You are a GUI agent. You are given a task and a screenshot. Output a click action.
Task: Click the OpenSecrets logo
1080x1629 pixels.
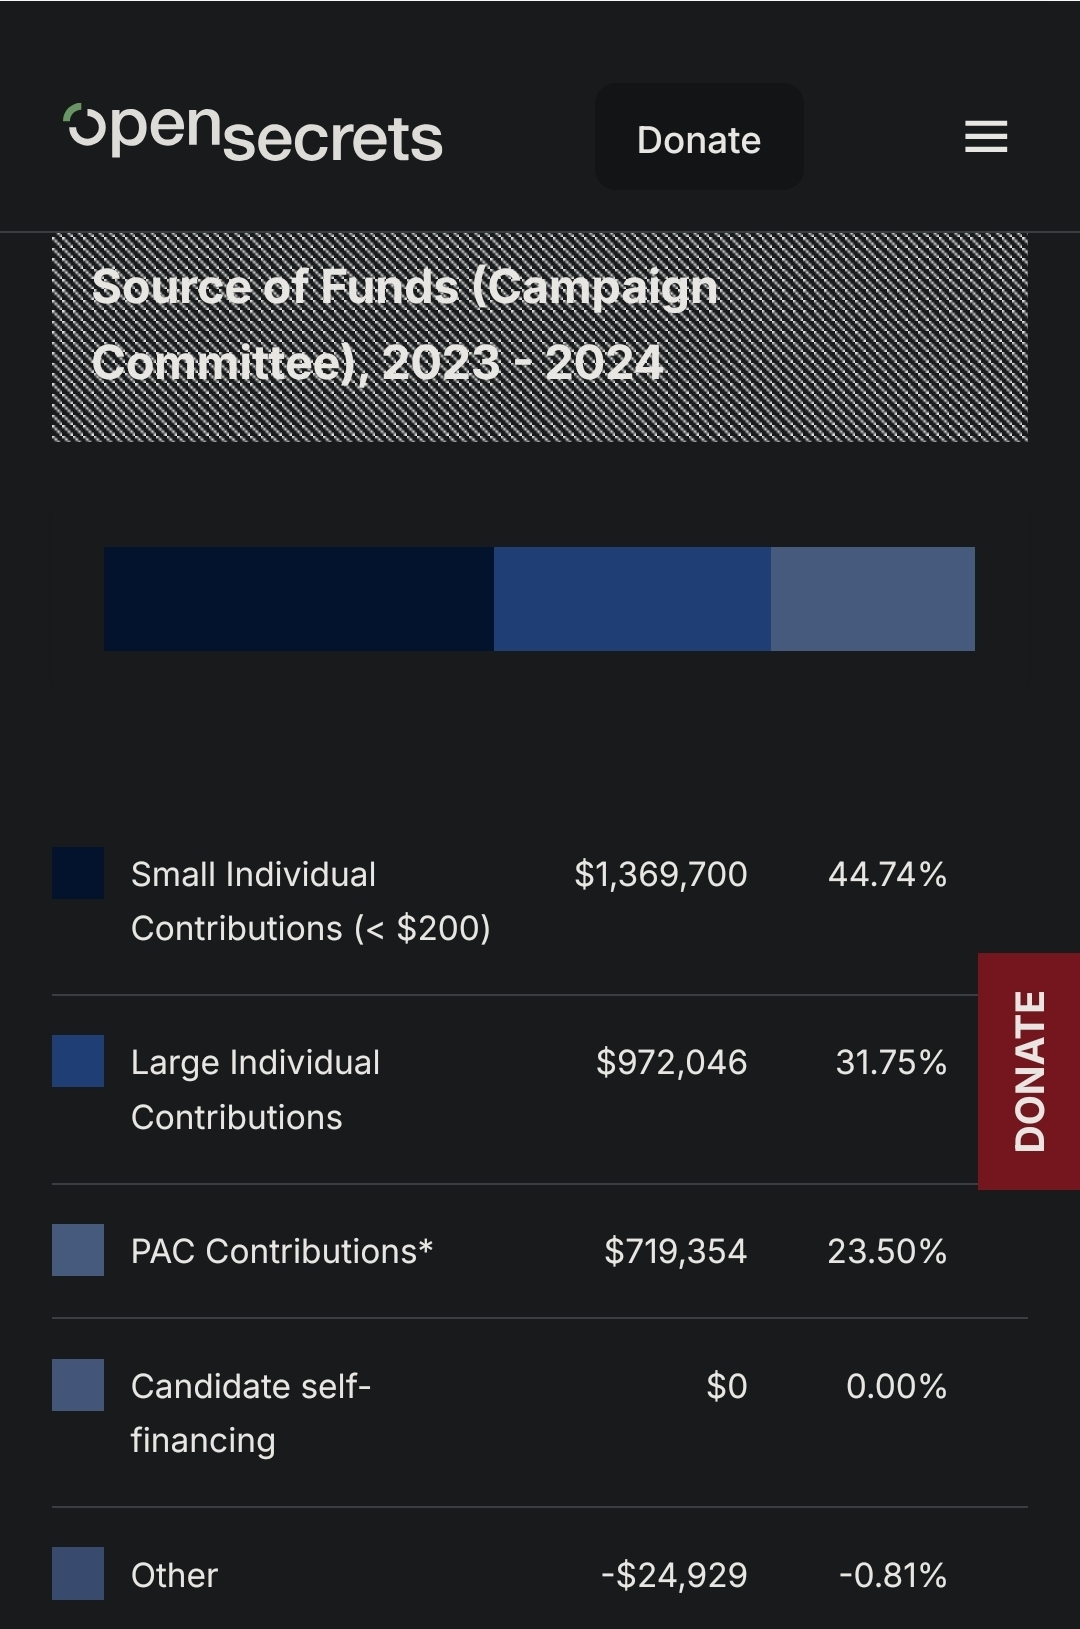(x=253, y=133)
